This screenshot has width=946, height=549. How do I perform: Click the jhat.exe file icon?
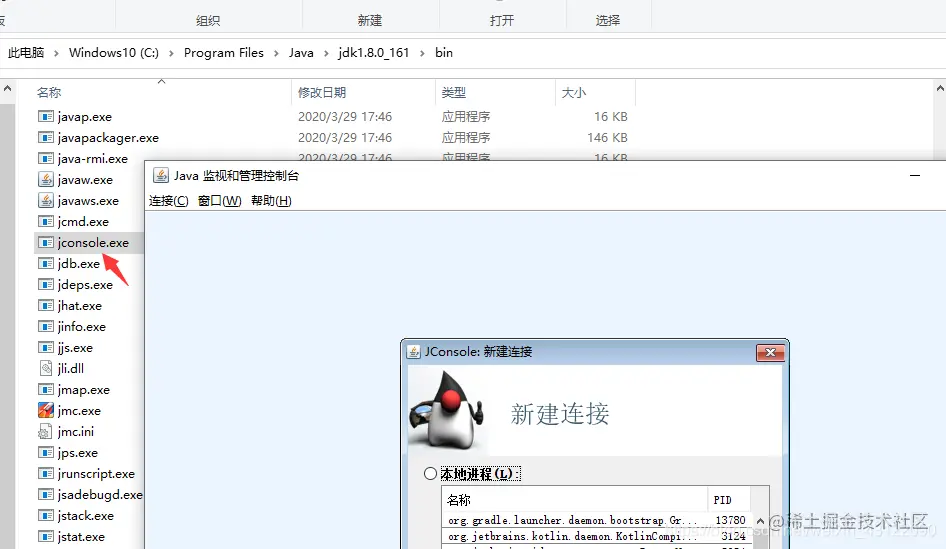point(45,305)
